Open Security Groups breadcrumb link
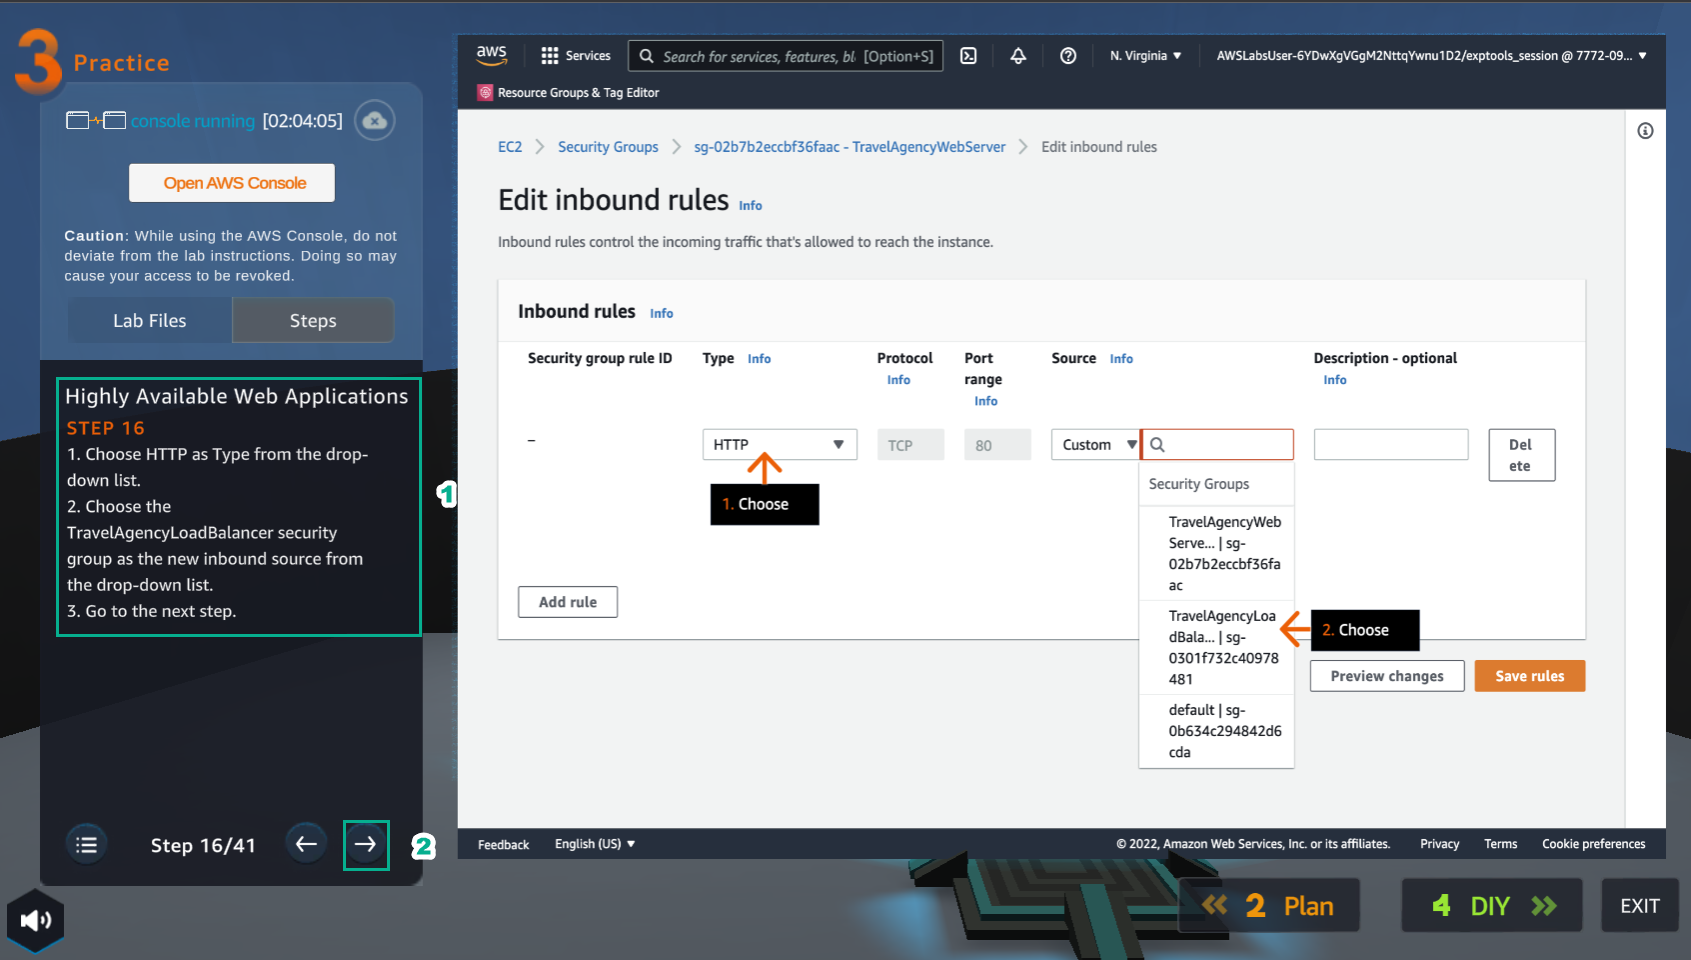Image resolution: width=1691 pixels, height=960 pixels. click(608, 147)
